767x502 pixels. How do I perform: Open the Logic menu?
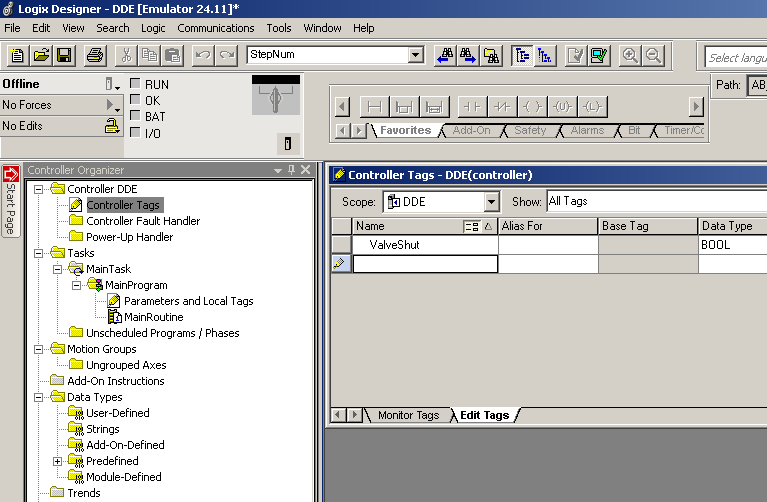[153, 28]
